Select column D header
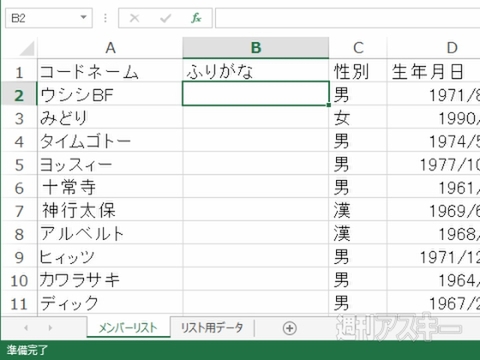 point(434,48)
